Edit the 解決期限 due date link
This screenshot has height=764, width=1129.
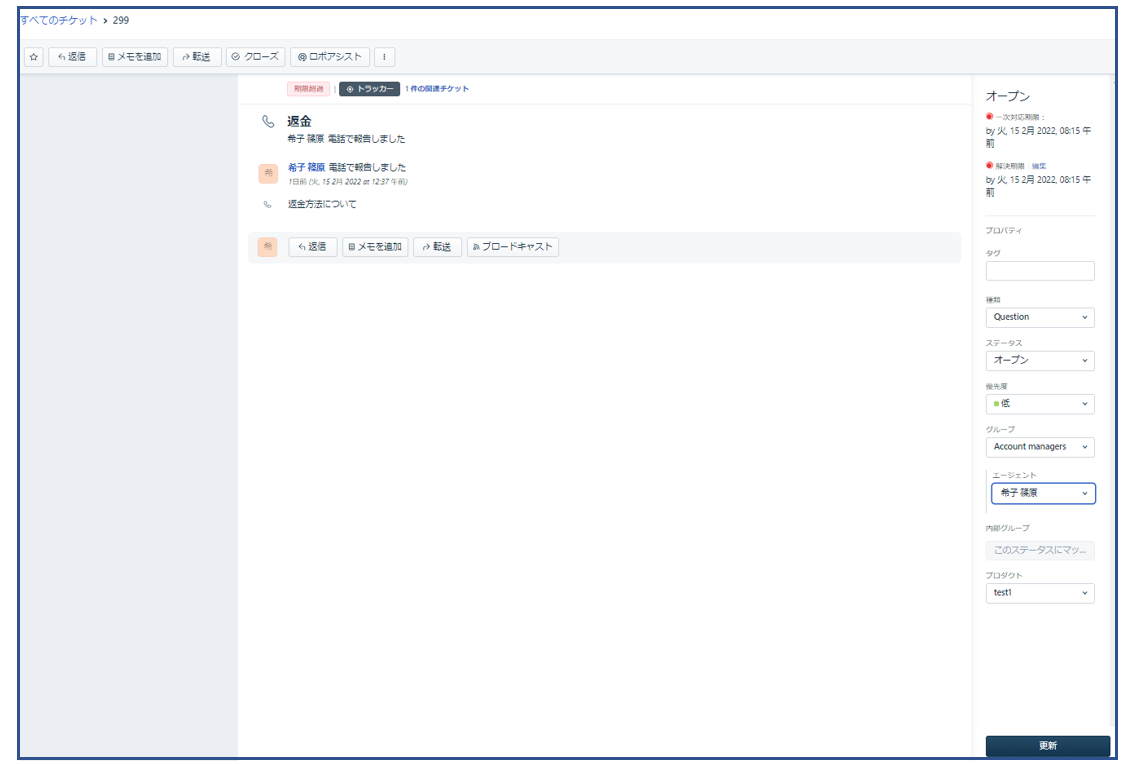coord(1038,166)
